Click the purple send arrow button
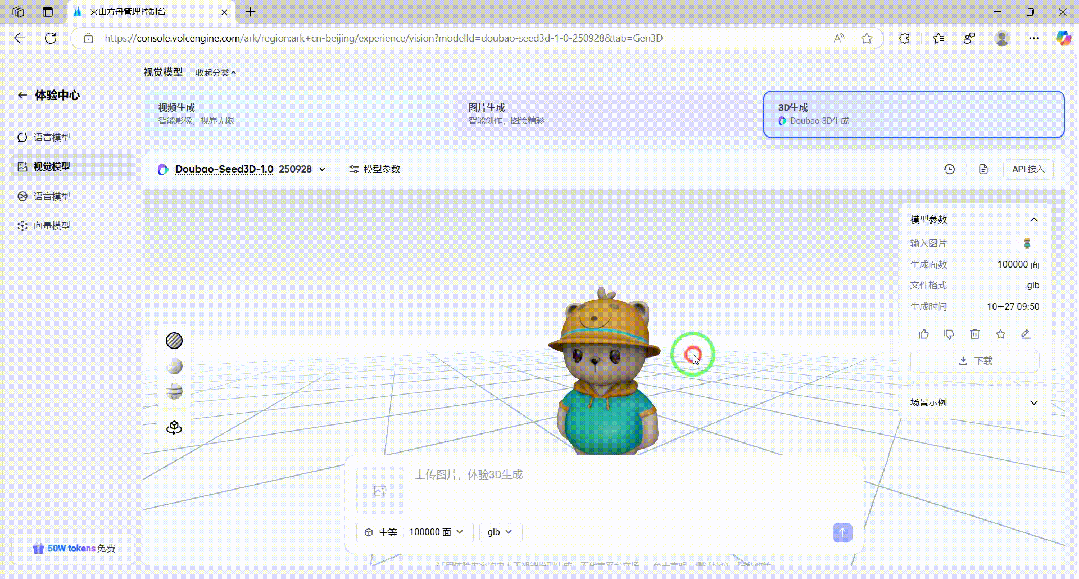The height and width of the screenshot is (579, 1079). [x=842, y=532]
